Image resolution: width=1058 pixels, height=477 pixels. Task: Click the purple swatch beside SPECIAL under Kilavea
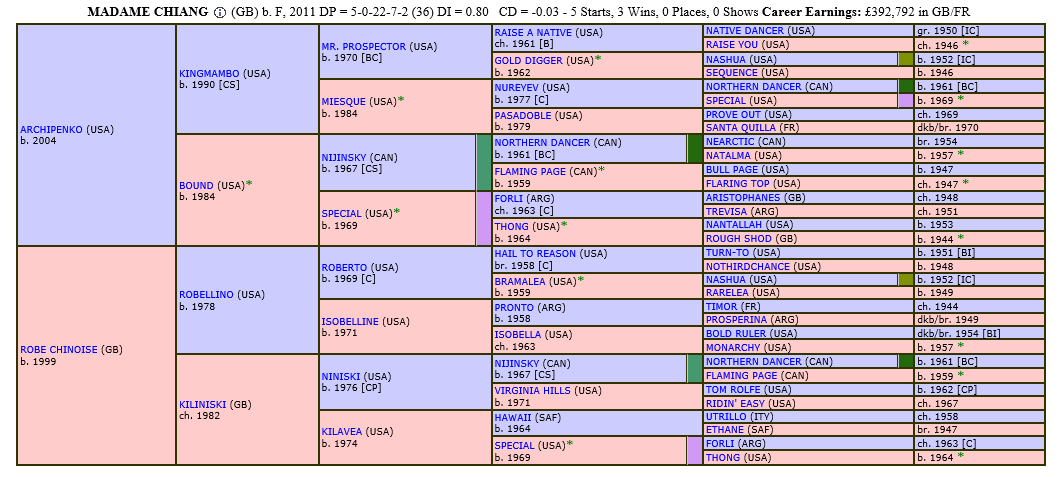[x=694, y=450]
